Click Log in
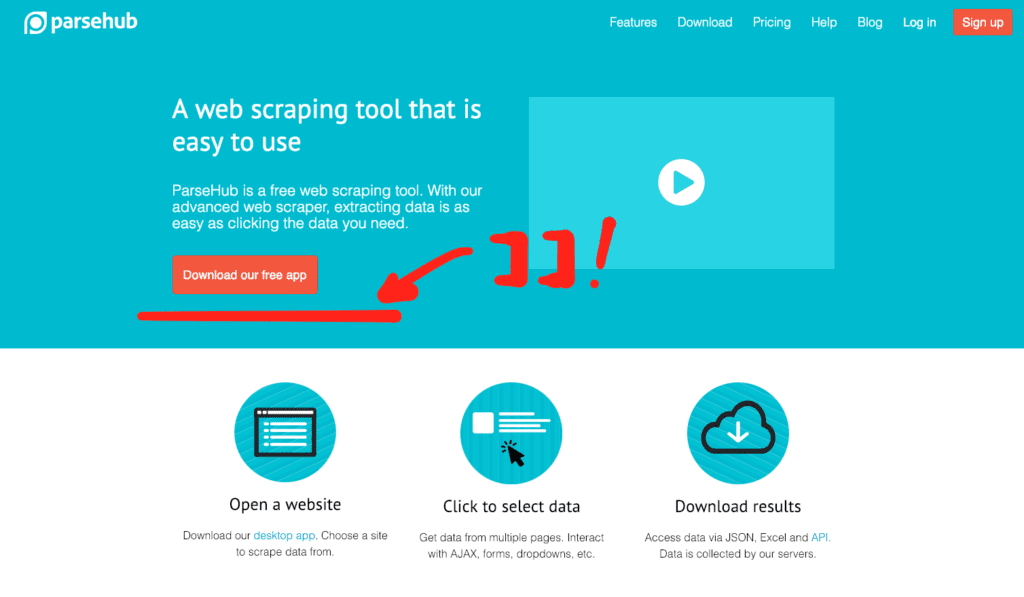This screenshot has width=1024, height=597. (x=920, y=22)
